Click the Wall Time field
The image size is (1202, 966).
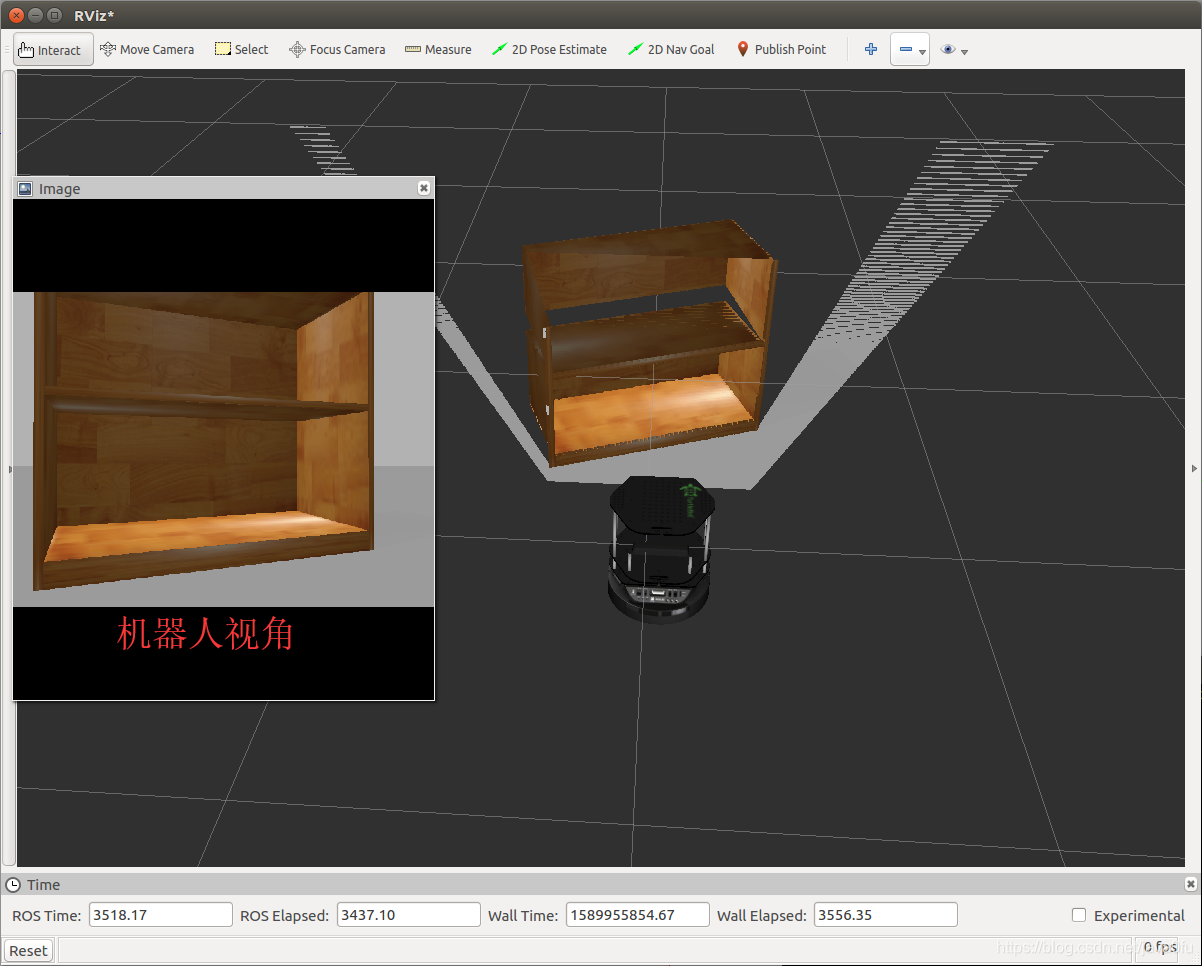tap(638, 915)
